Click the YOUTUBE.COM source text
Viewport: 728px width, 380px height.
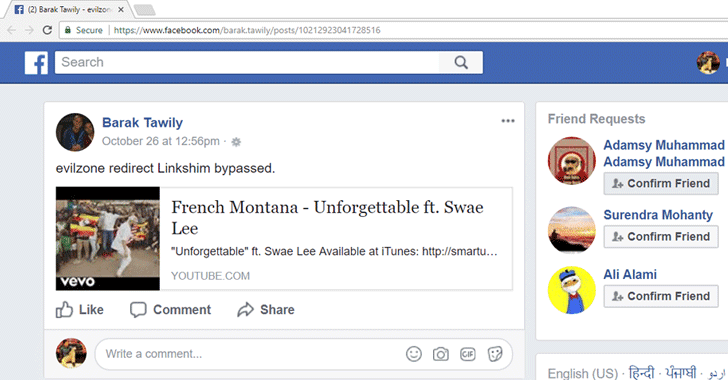coord(210,276)
